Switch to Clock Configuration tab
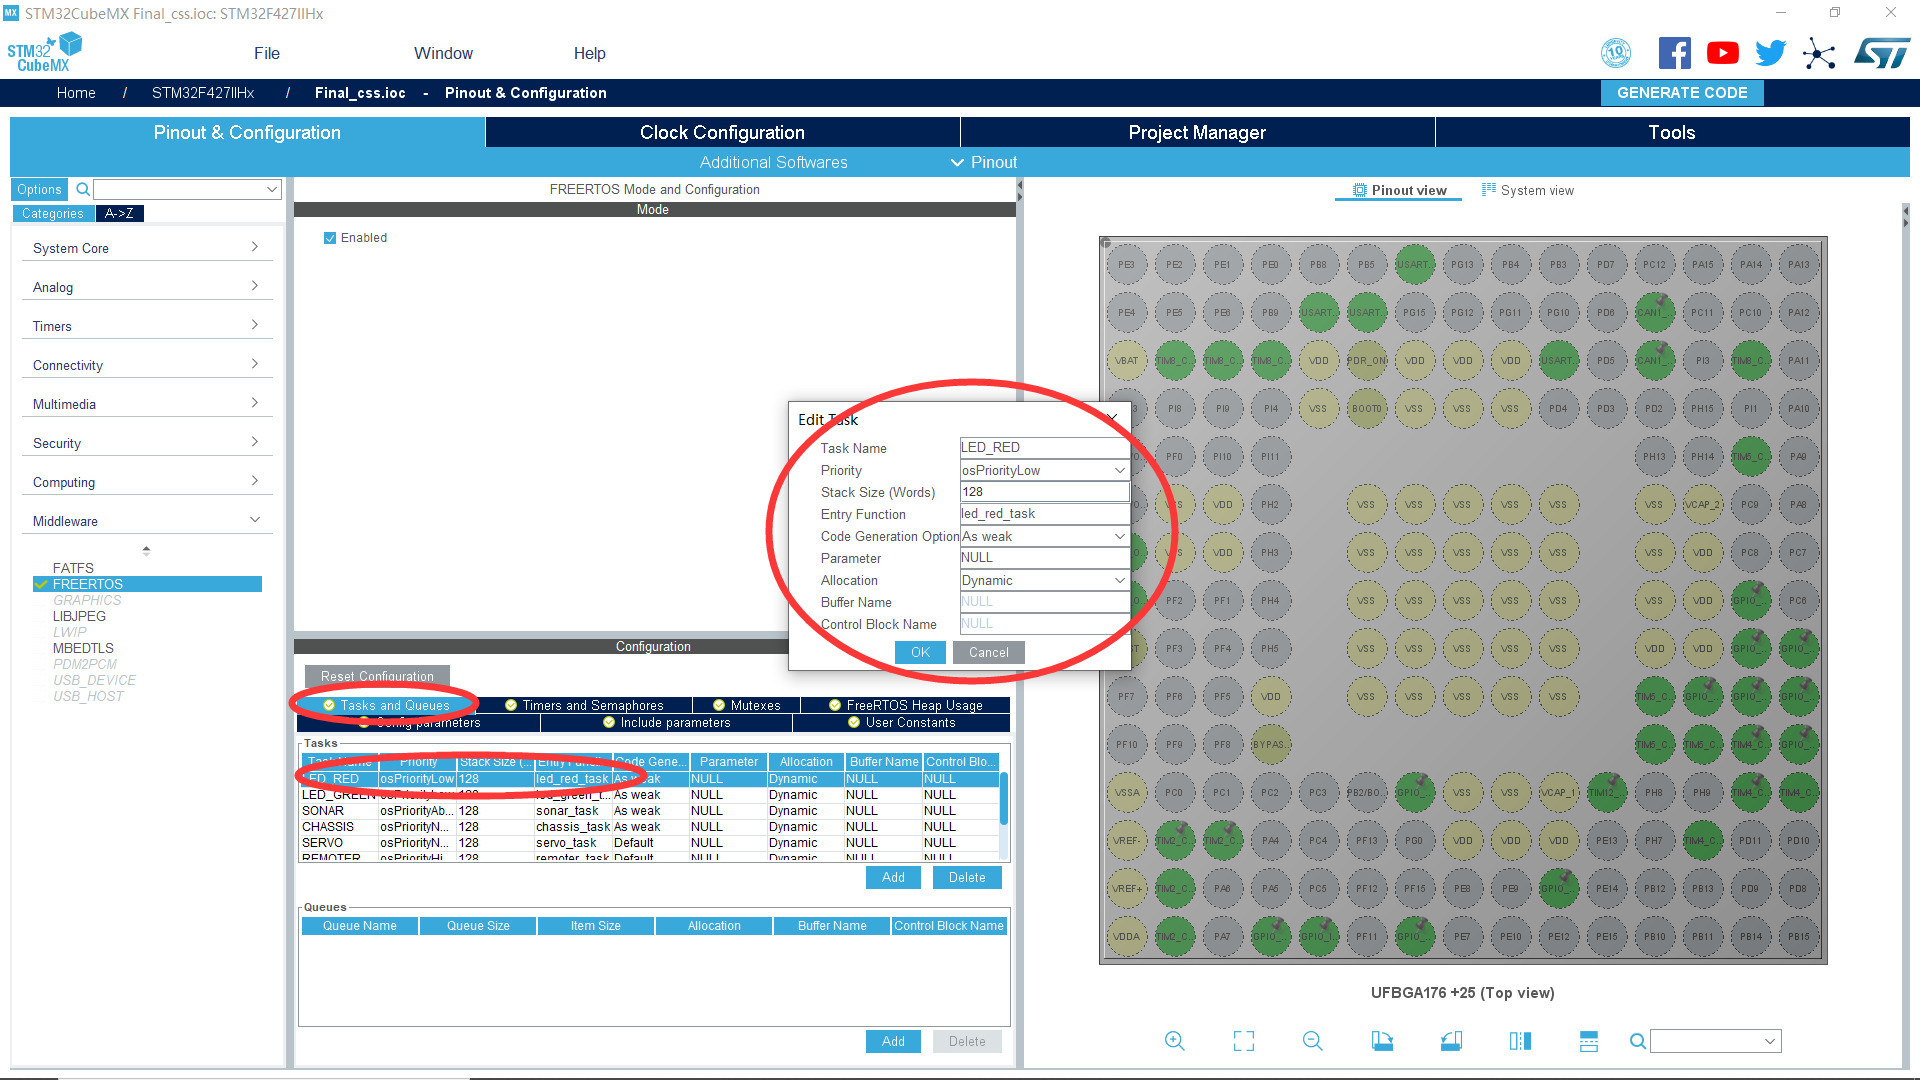The height and width of the screenshot is (1080, 1920). pos(721,132)
